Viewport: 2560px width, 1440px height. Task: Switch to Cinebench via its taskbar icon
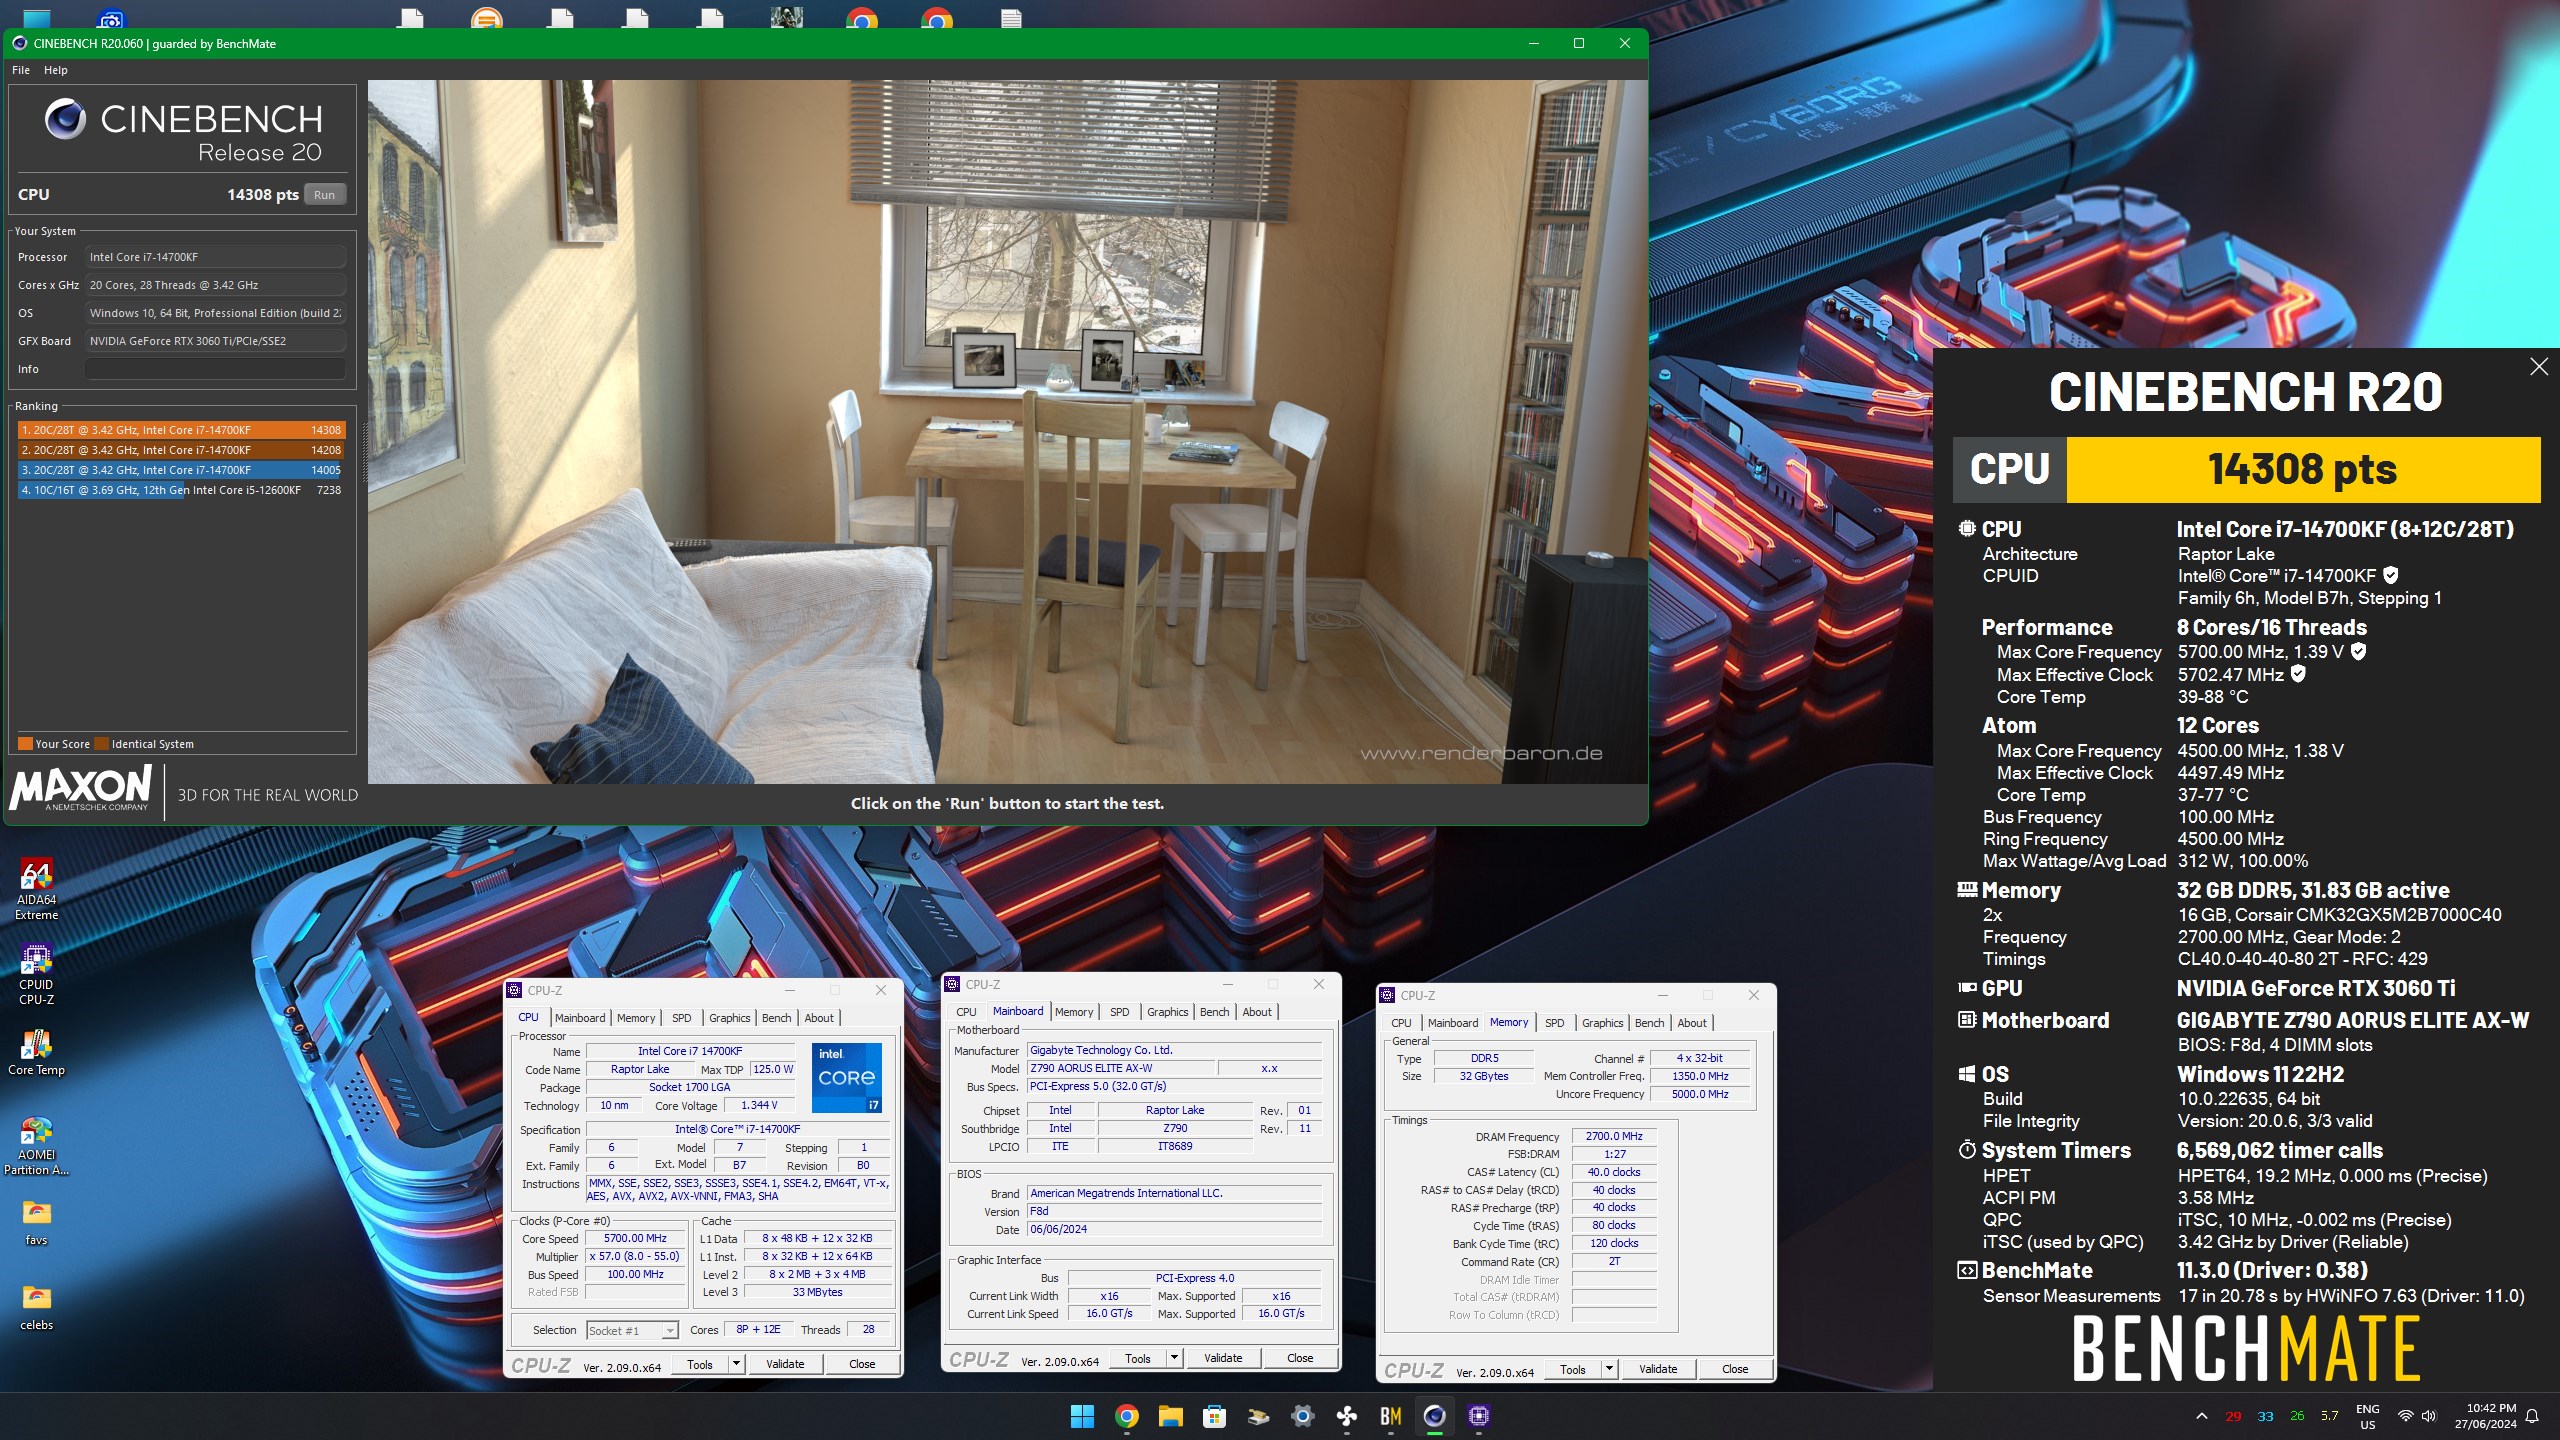(x=1434, y=1416)
